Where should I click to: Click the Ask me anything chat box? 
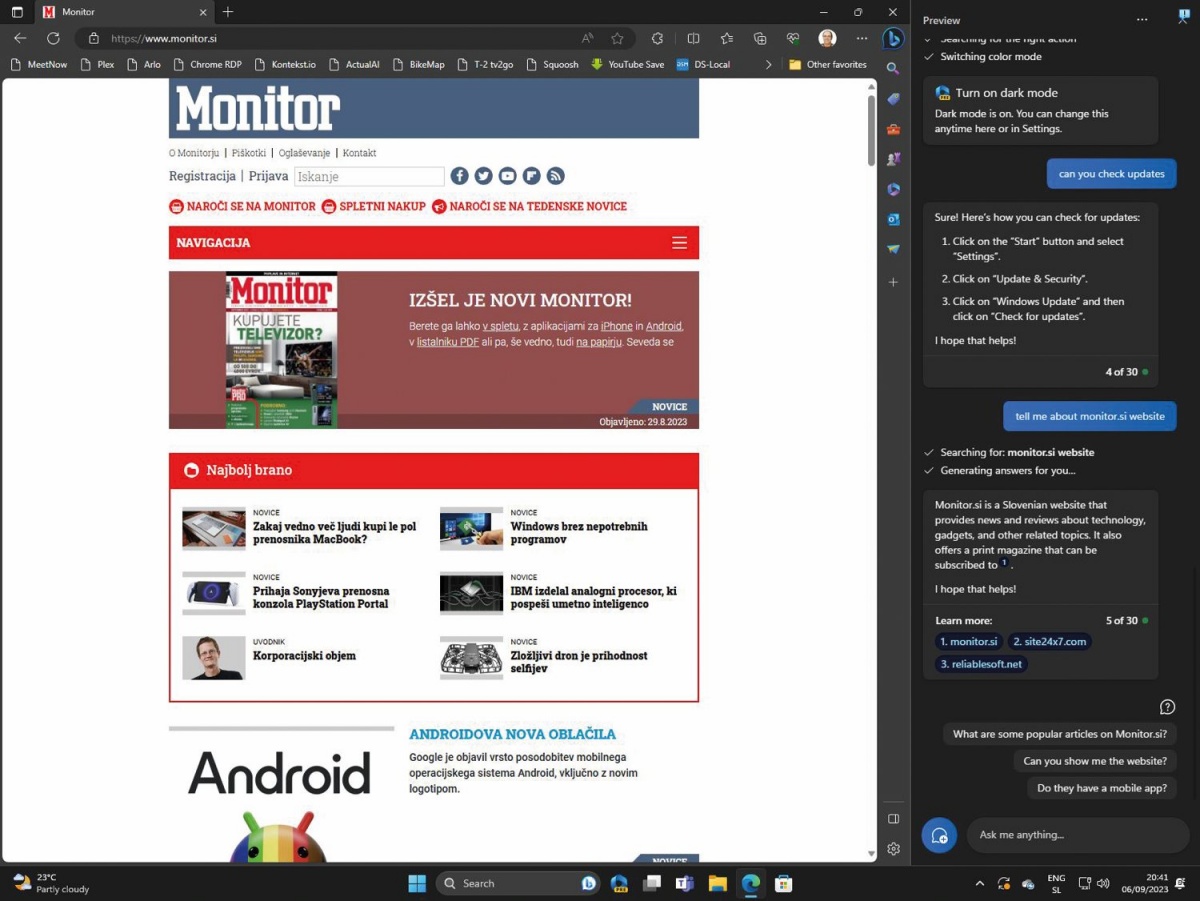[1078, 835]
